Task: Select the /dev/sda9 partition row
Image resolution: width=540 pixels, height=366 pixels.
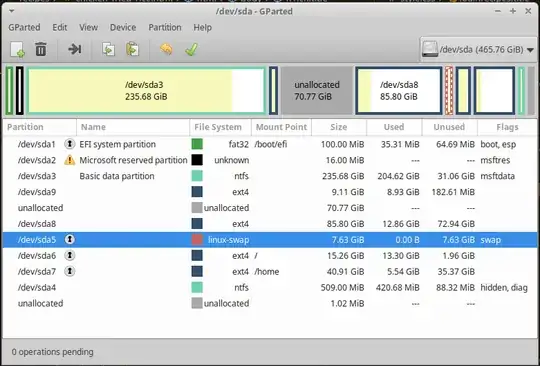Action: [270, 192]
